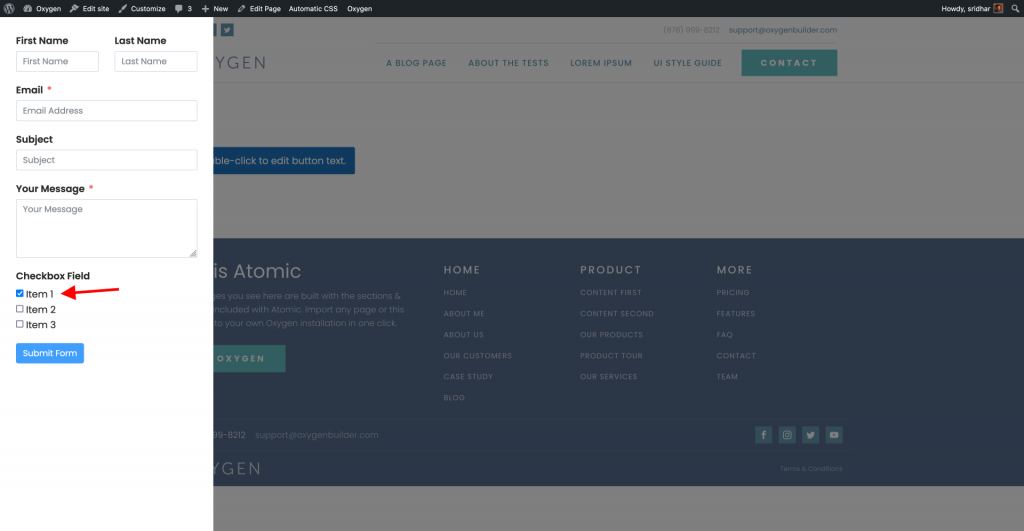The width and height of the screenshot is (1024, 531).
Task: Click into the Email Address field
Action: click(106, 111)
